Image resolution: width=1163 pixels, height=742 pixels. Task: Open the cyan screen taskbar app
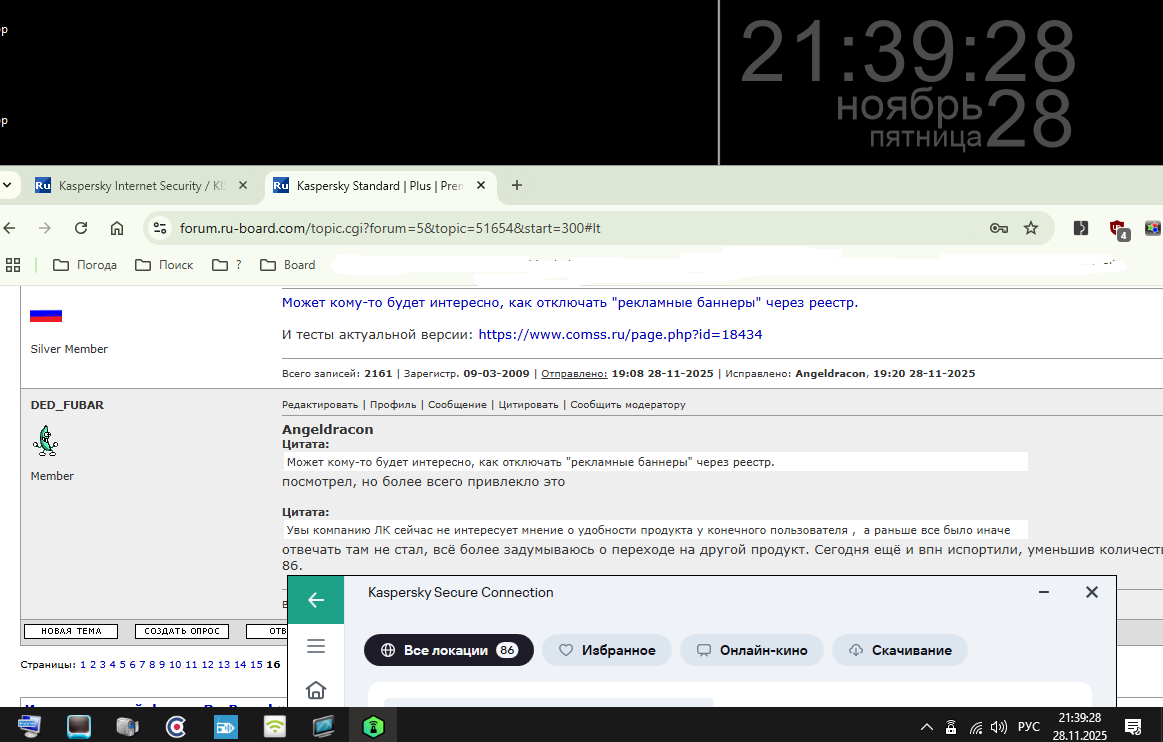pos(79,726)
